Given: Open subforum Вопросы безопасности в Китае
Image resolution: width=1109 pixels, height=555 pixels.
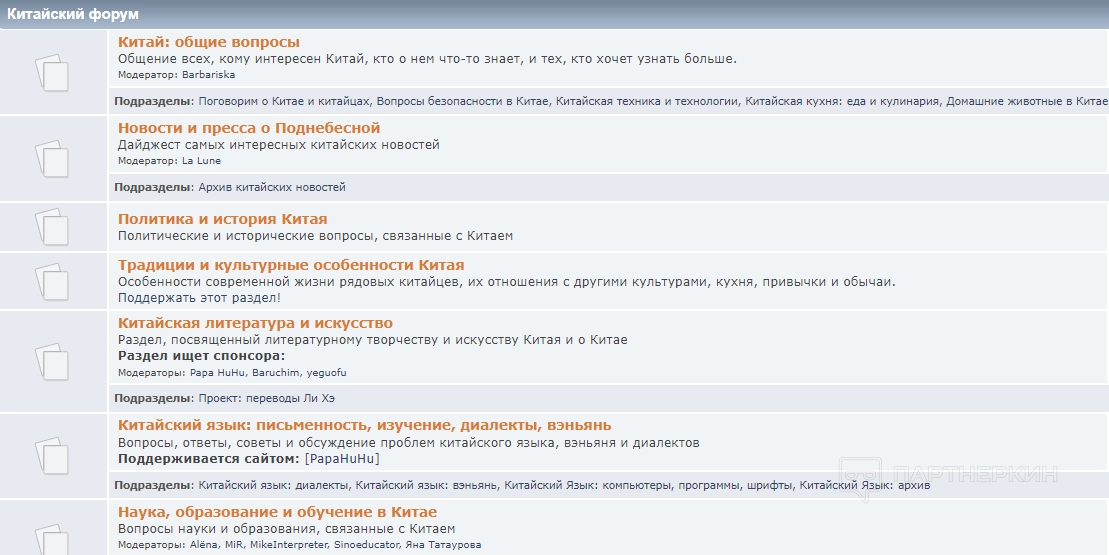Looking at the screenshot, I should click(463, 101).
